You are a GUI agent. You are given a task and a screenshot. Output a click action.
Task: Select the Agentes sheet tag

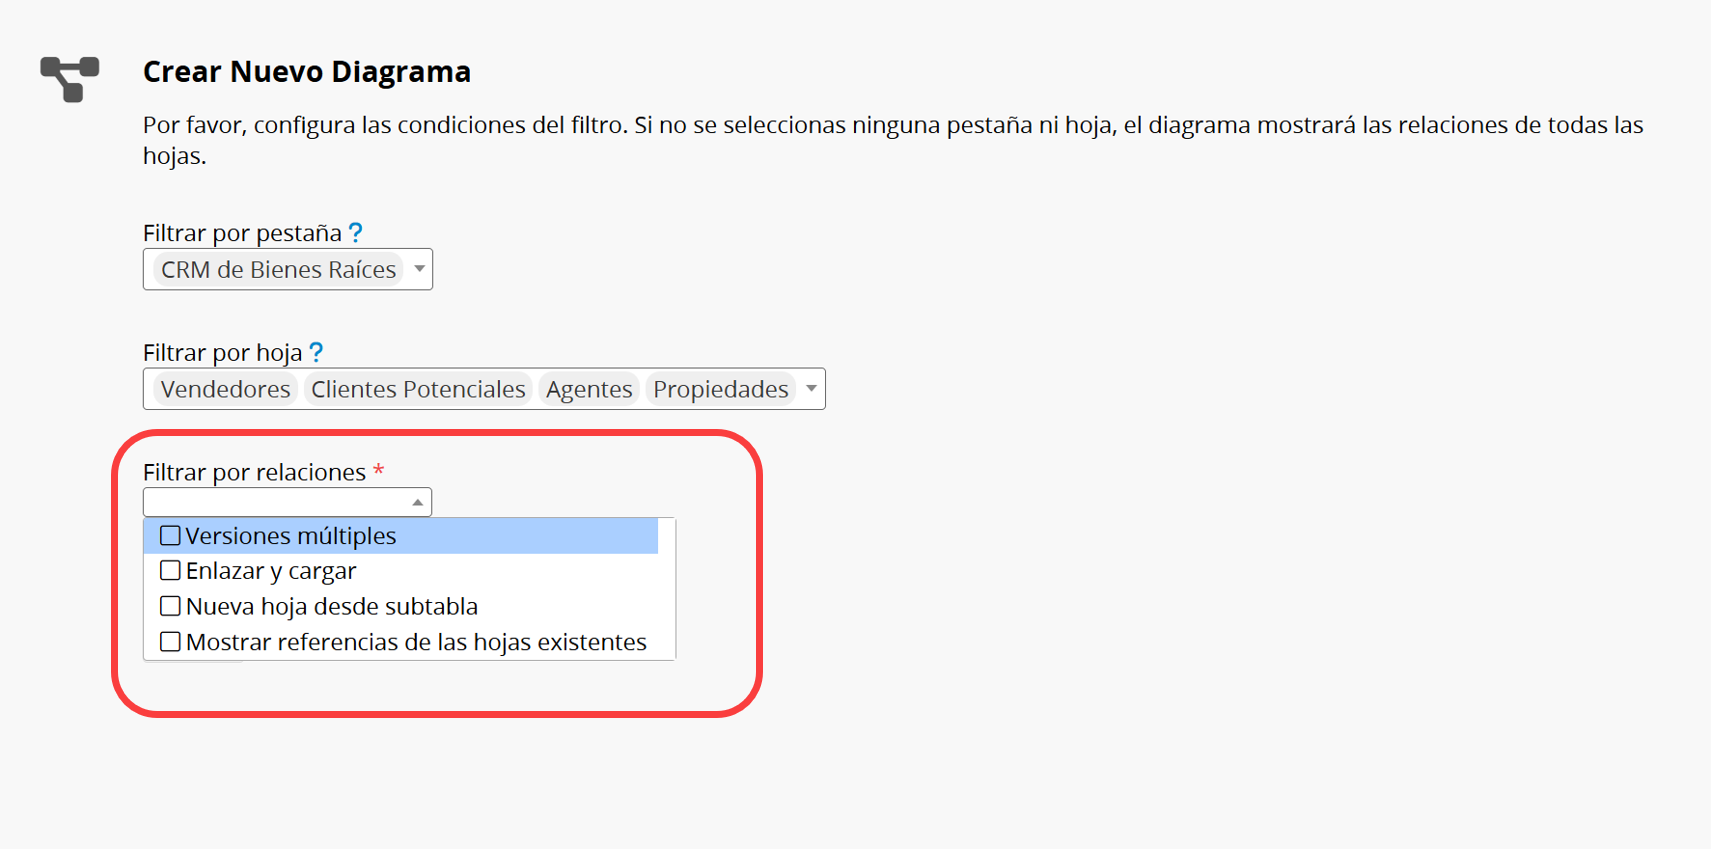point(589,389)
